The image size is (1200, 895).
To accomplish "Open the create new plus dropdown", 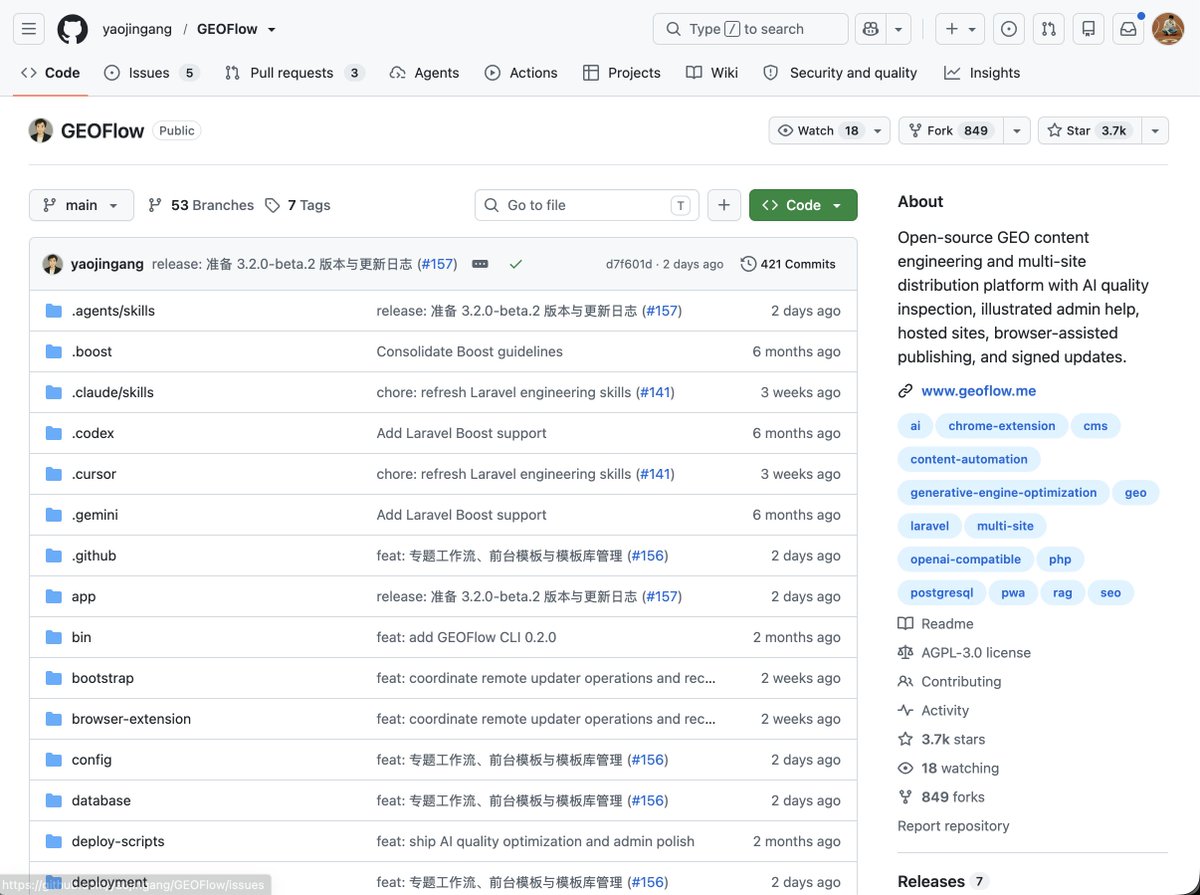I will pyautogui.click(x=960, y=29).
